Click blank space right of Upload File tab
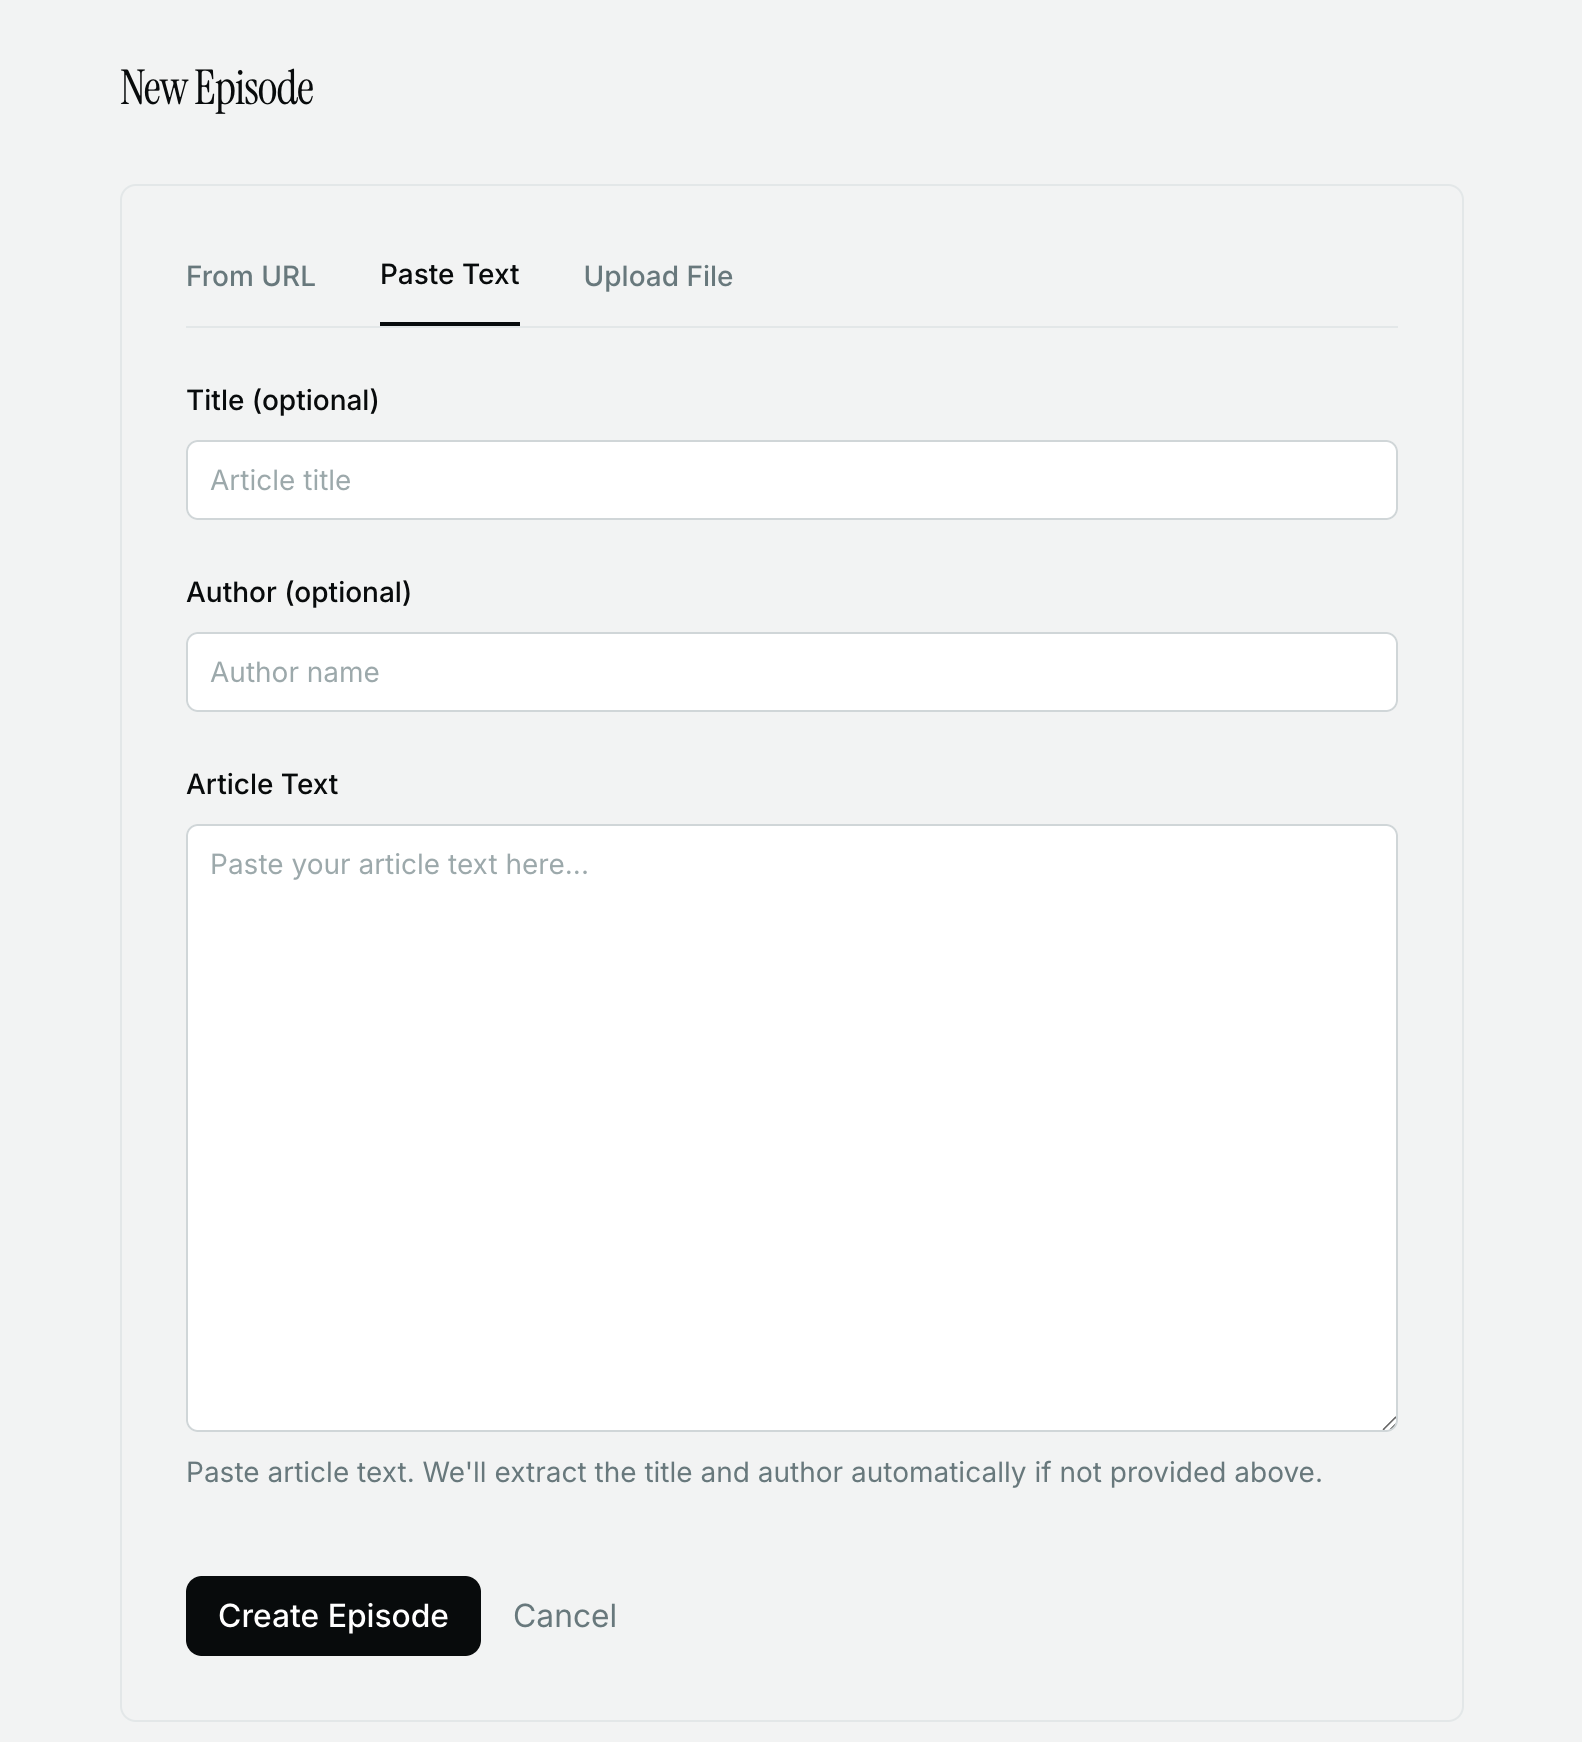Viewport: 1582px width, 1742px height. 1050,276
